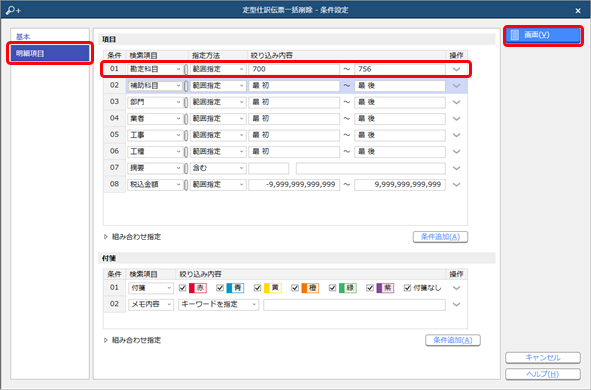
Task: Expand 組み合わせ指定 under the 付箋 section
Action: tap(133, 340)
